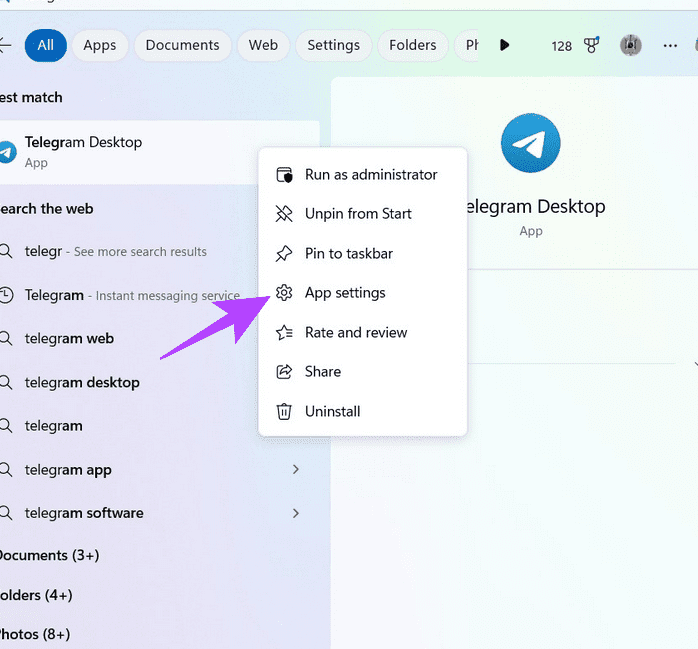The image size is (698, 649).
Task: Select Rate and review menu entry
Action: point(363,332)
